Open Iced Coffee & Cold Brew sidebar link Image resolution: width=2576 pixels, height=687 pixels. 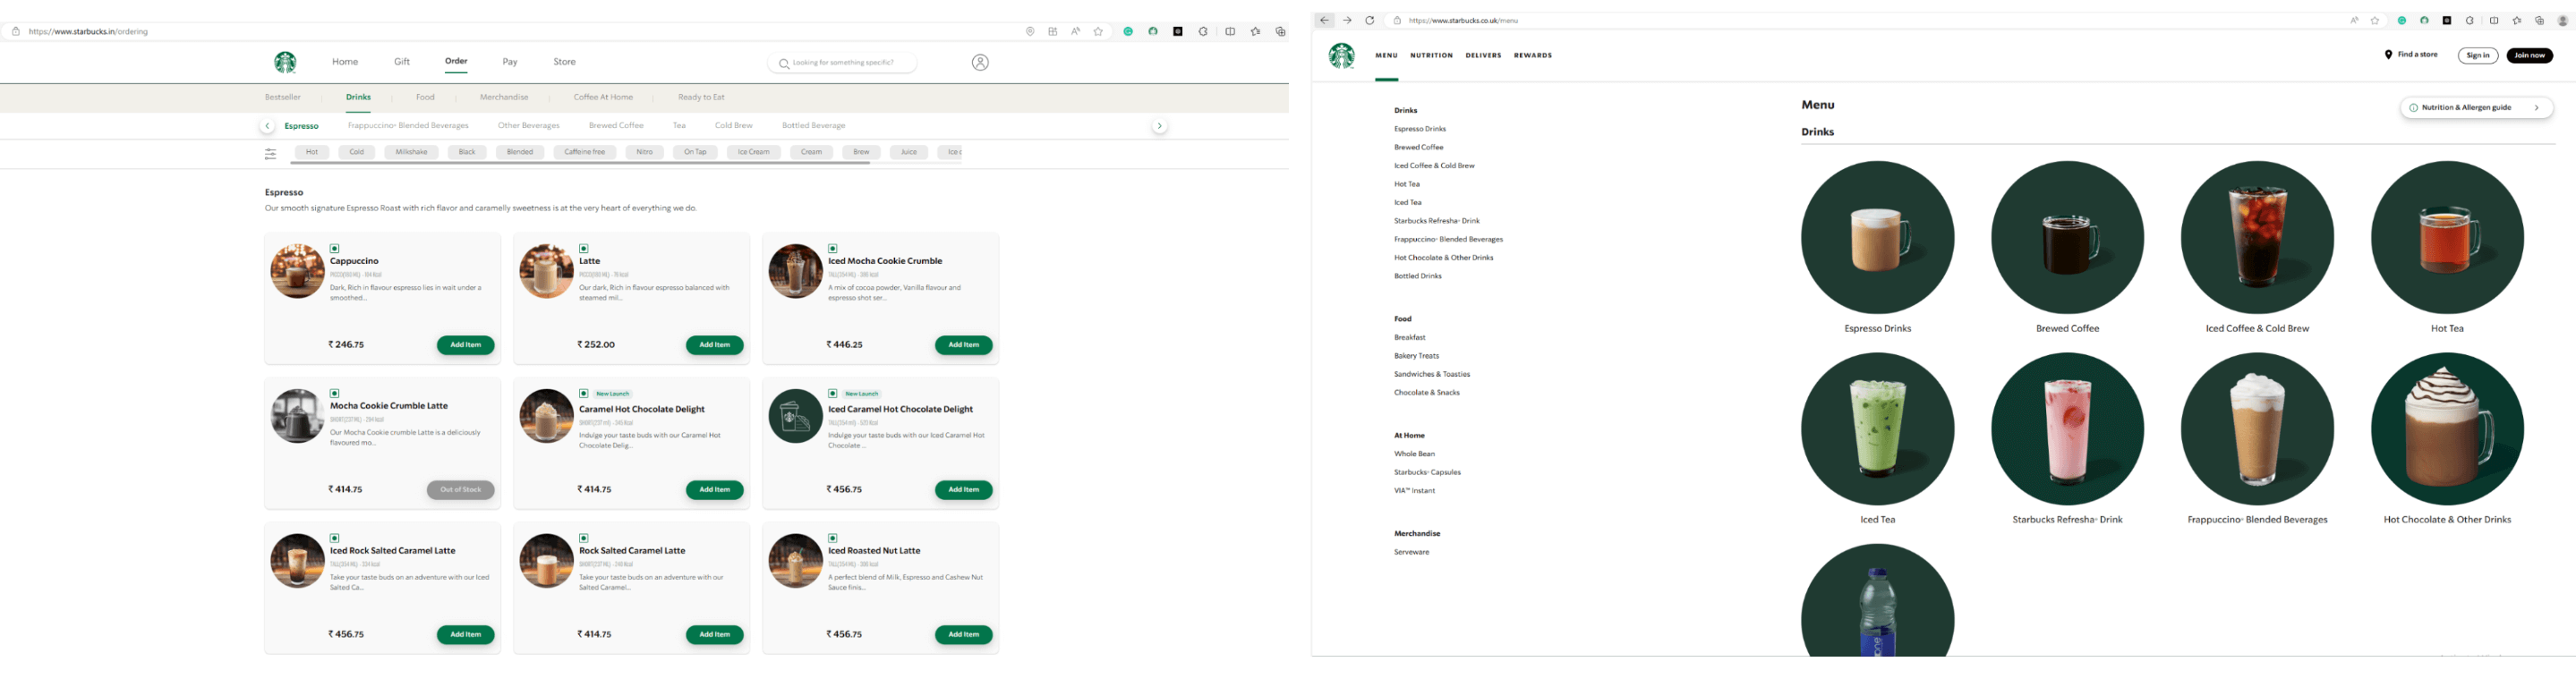[1434, 166]
